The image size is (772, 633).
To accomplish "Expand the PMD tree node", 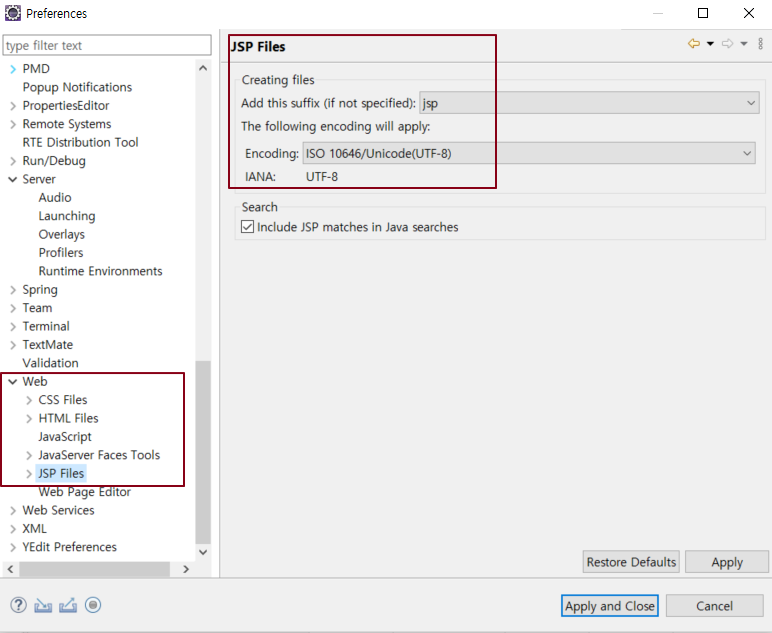I will pos(13,69).
